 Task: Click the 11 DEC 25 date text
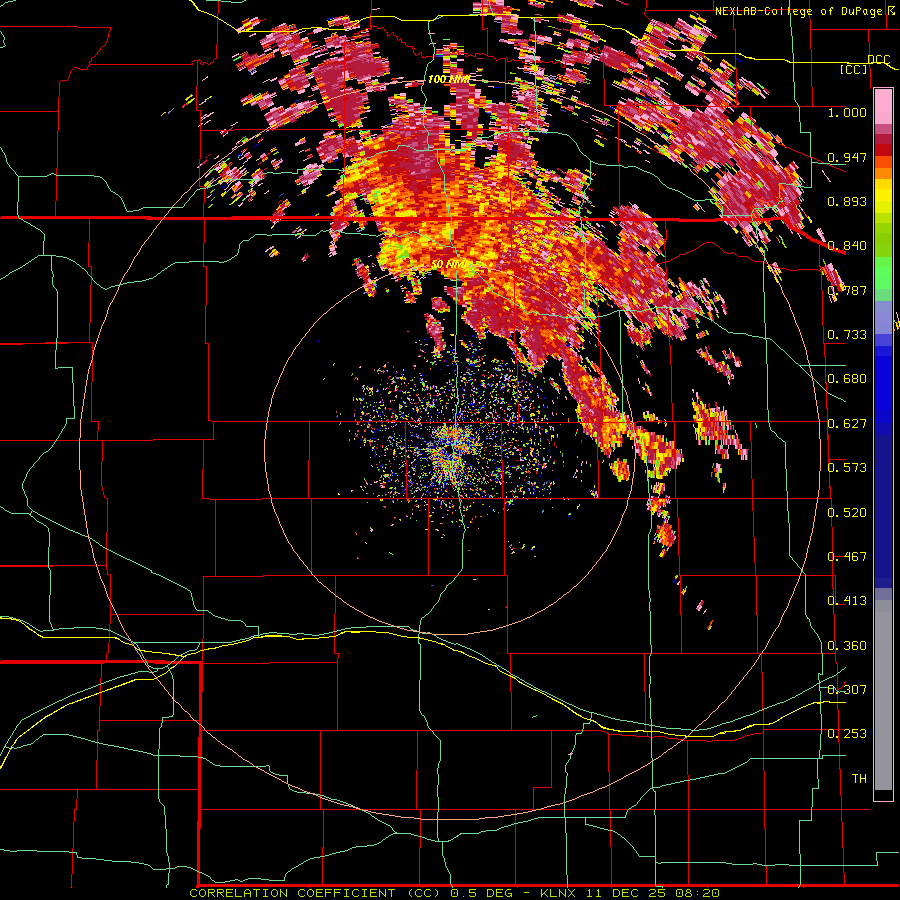pyautogui.click(x=626, y=893)
